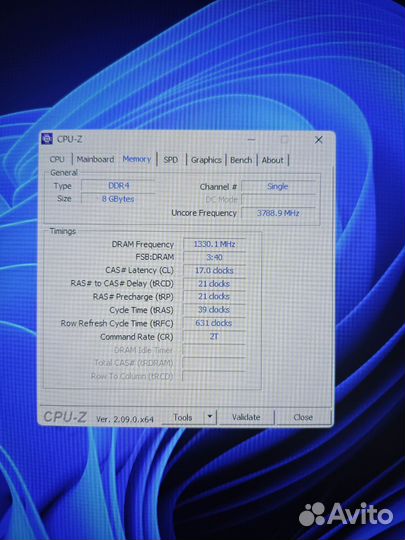Click the 631 clocks tRFC value
Screen dimensions: 405x540
(215, 323)
